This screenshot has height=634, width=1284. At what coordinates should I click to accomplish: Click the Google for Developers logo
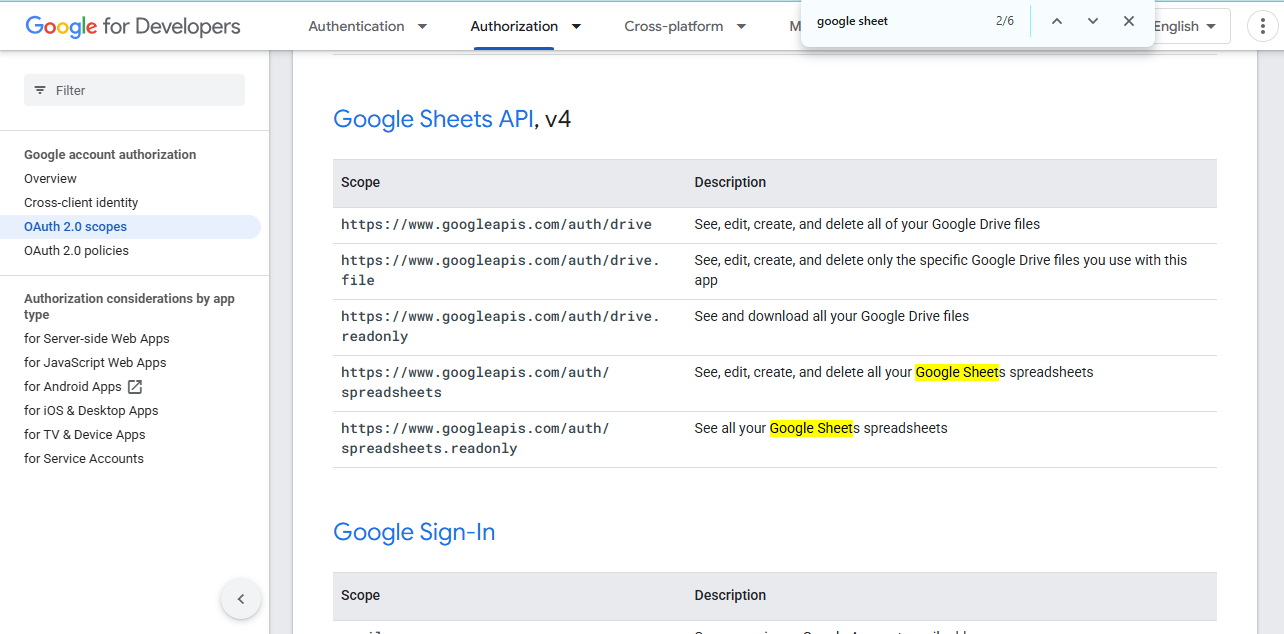coord(133,26)
